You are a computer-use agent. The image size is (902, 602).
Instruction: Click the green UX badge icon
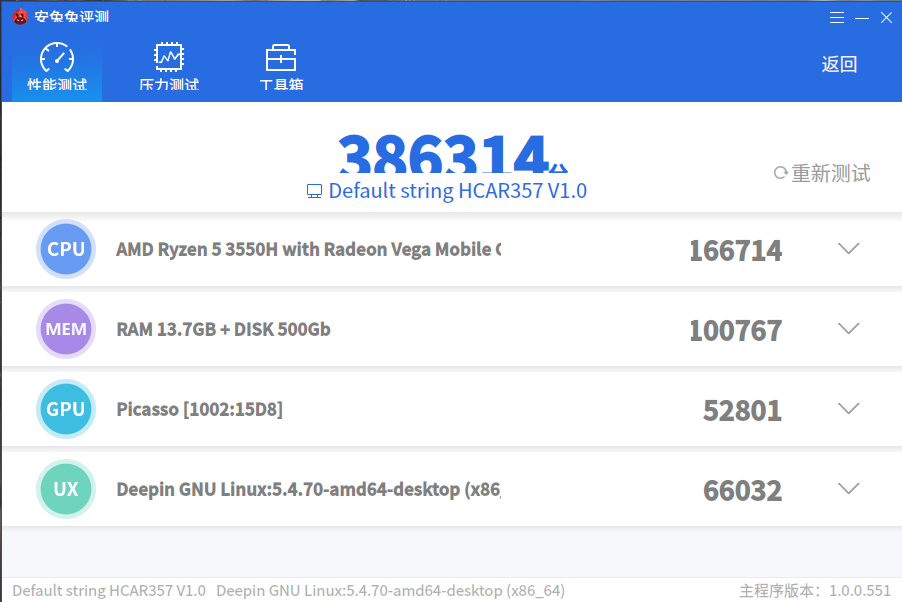[66, 489]
